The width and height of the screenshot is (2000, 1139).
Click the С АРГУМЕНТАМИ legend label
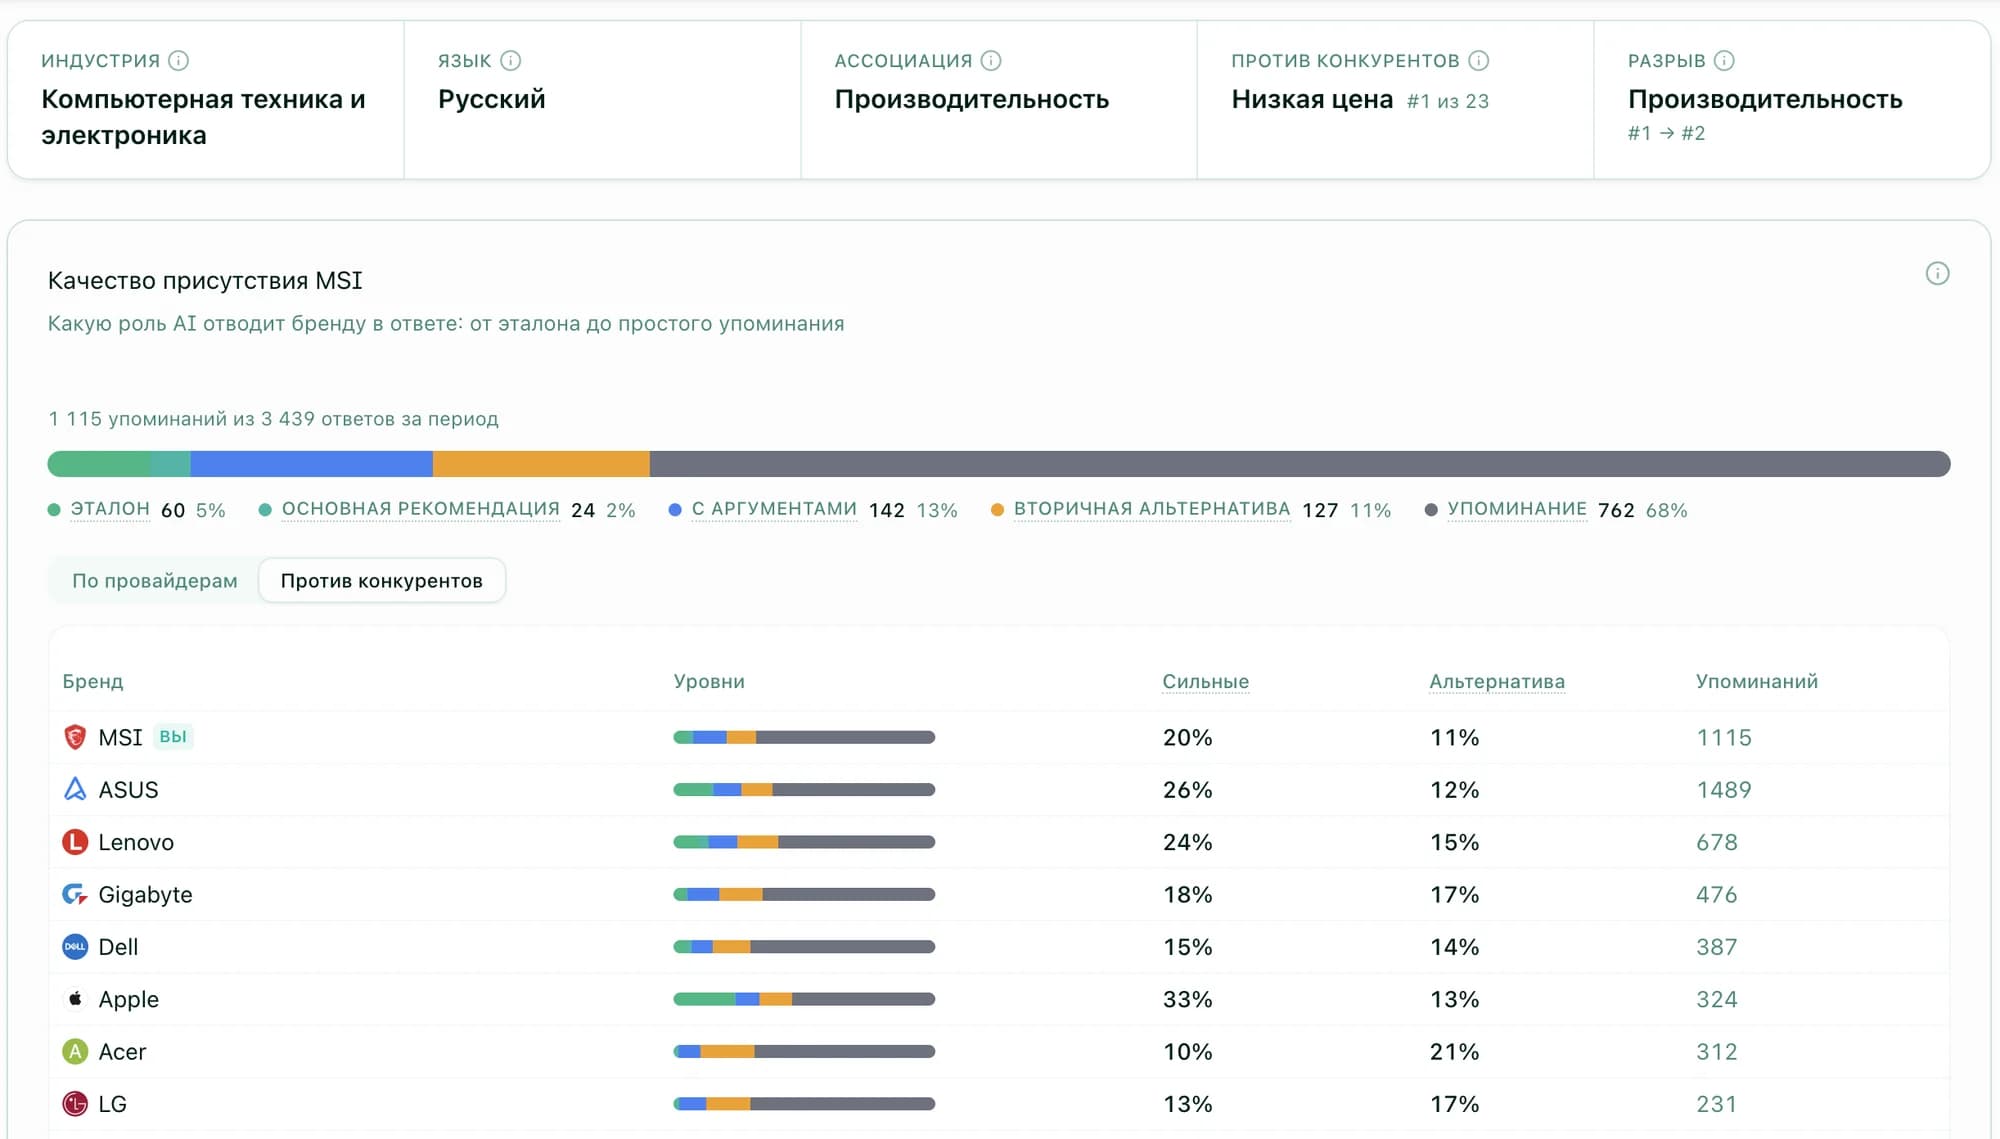click(x=774, y=509)
